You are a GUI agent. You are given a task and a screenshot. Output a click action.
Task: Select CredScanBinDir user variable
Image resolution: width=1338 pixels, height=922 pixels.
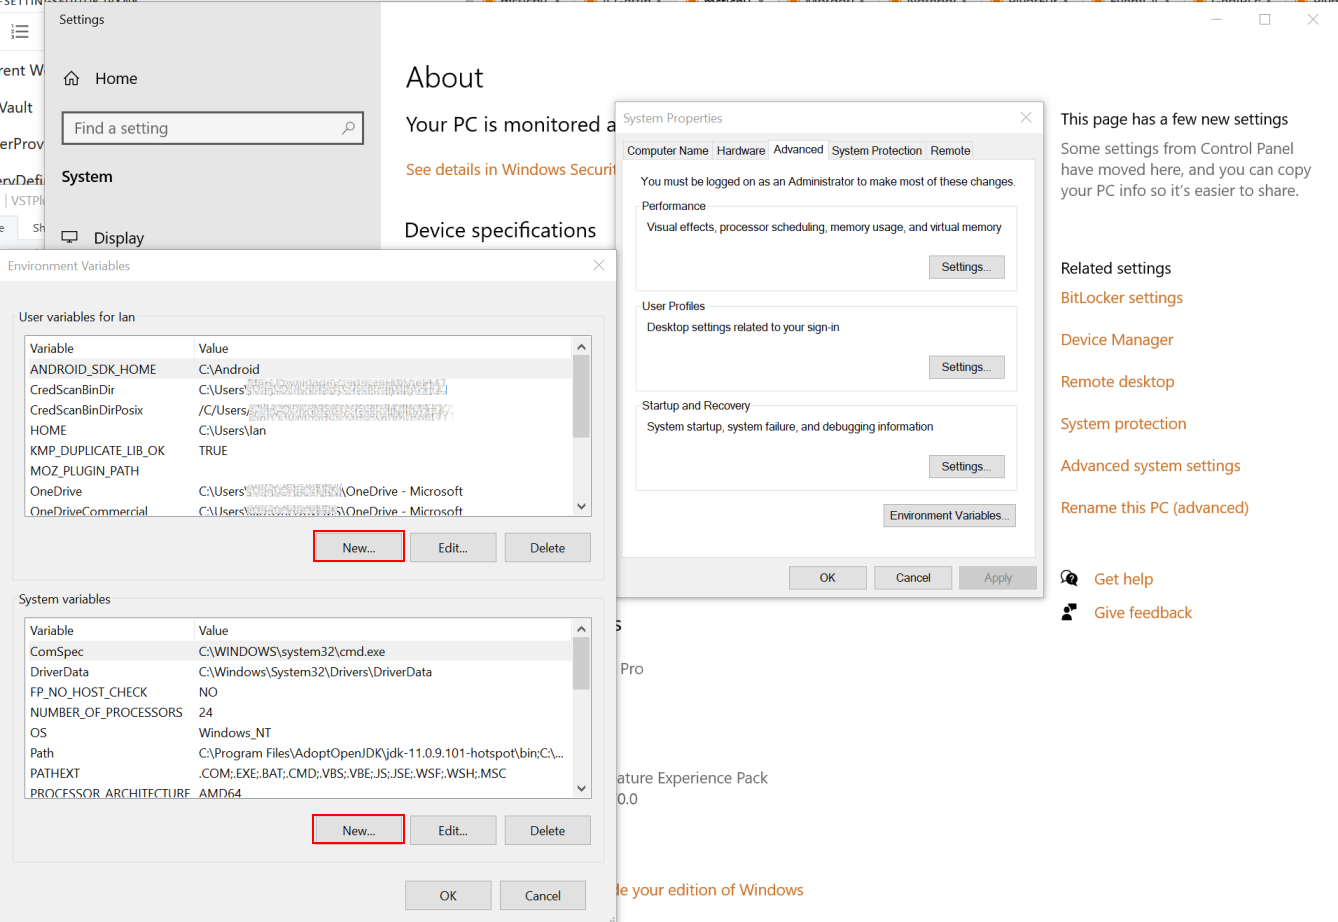pos(298,390)
